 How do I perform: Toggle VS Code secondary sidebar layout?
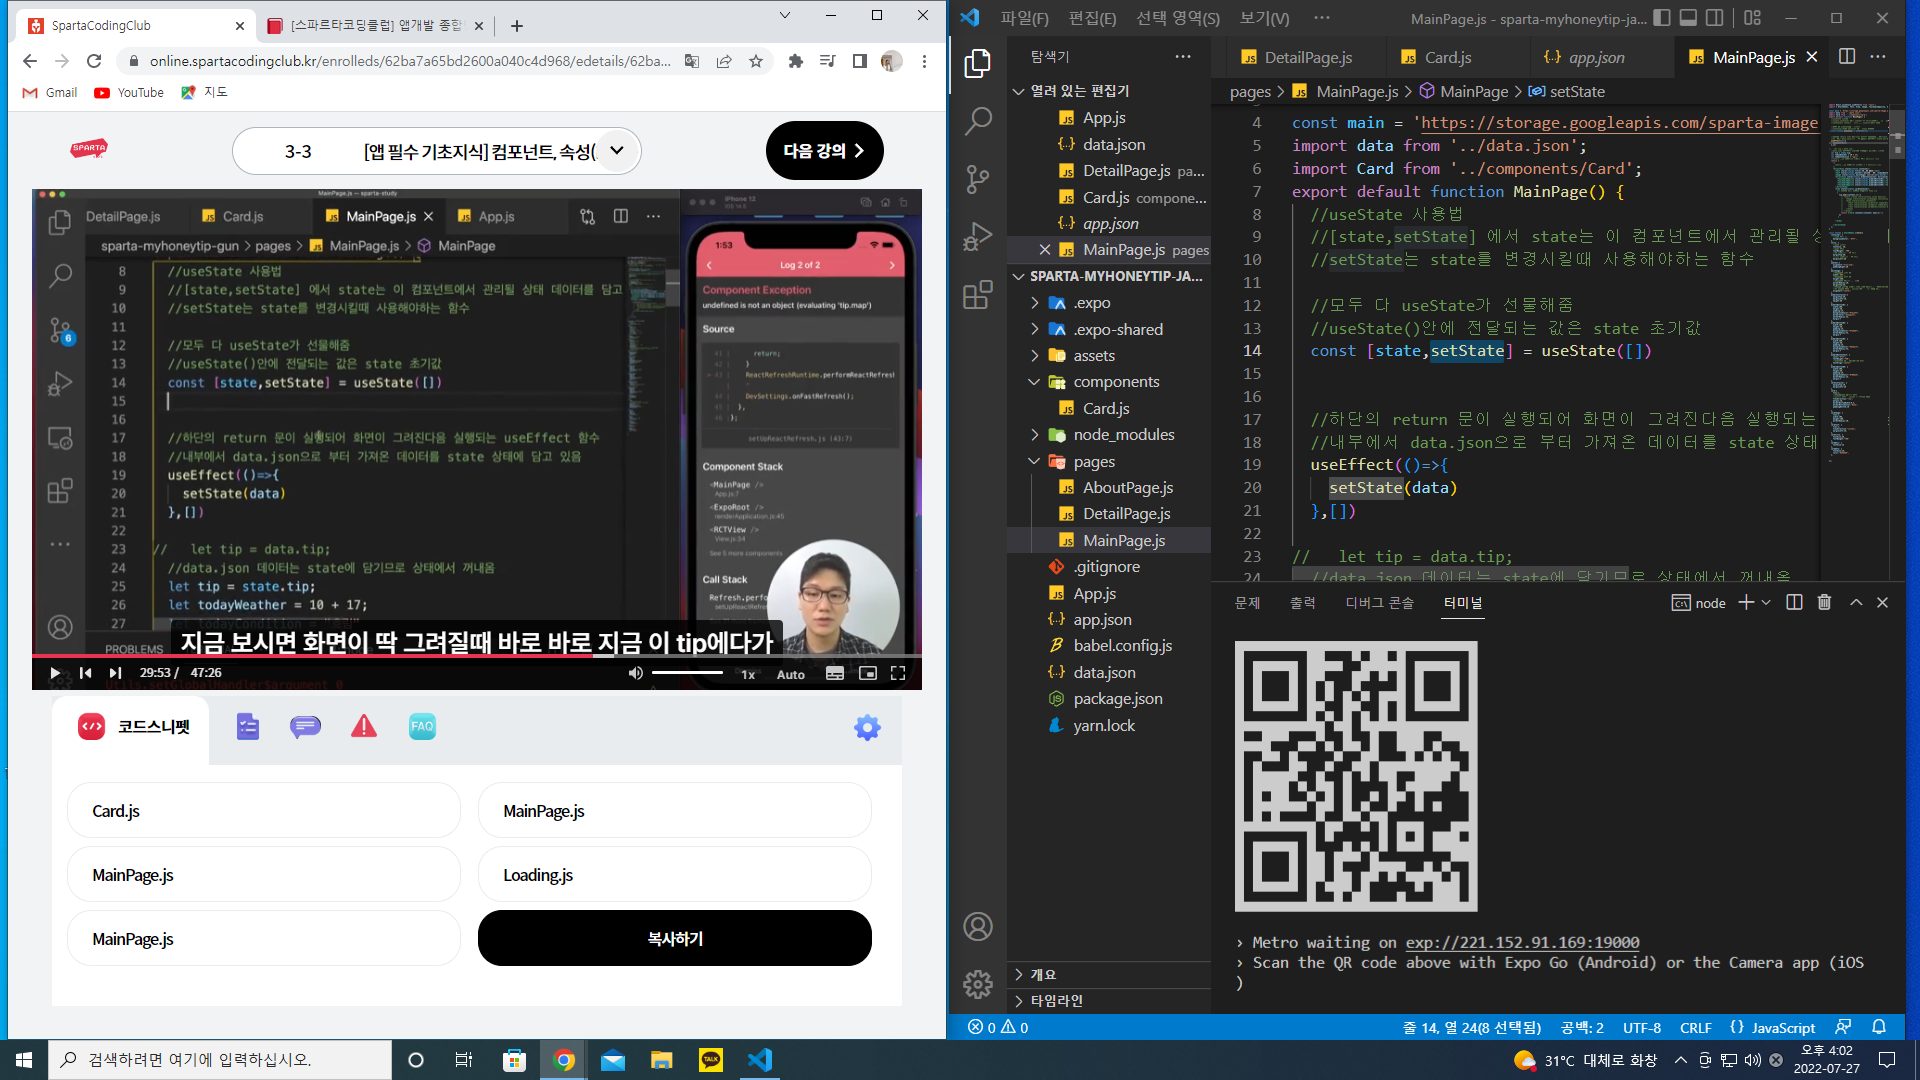[x=1714, y=18]
